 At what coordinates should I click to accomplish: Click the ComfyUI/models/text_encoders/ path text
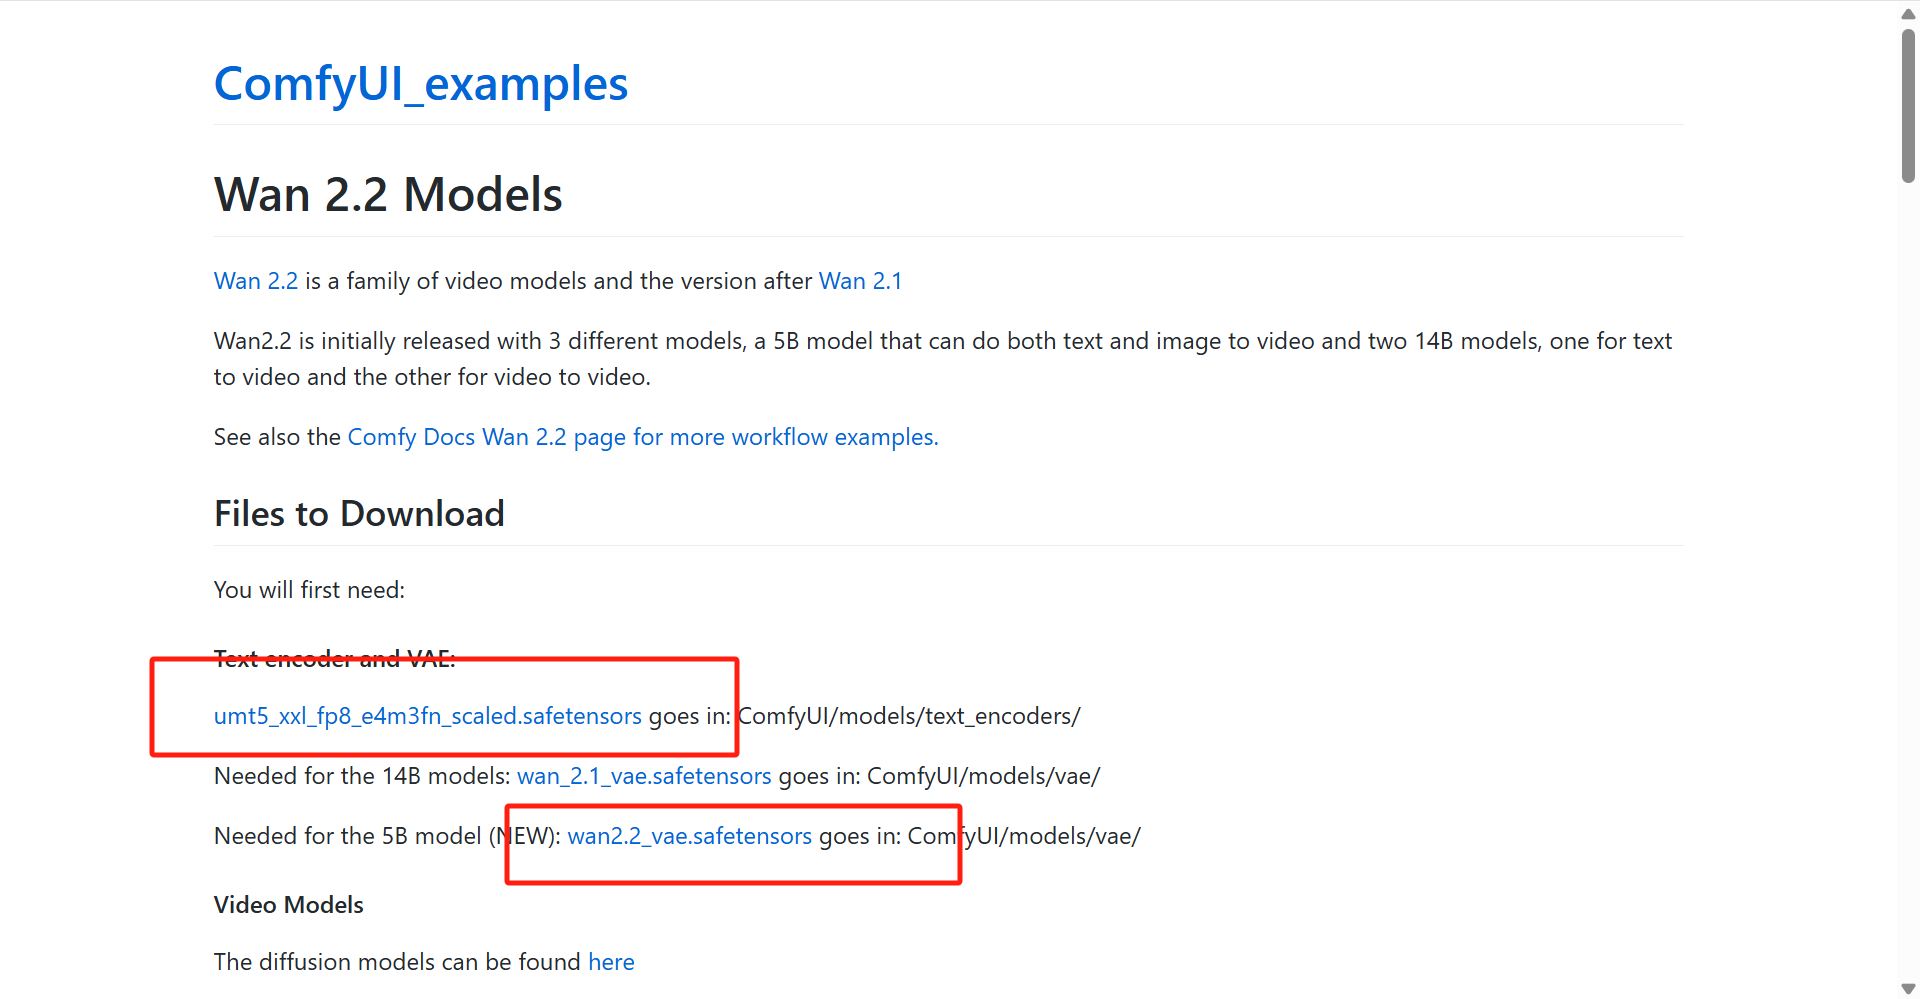[x=909, y=716]
